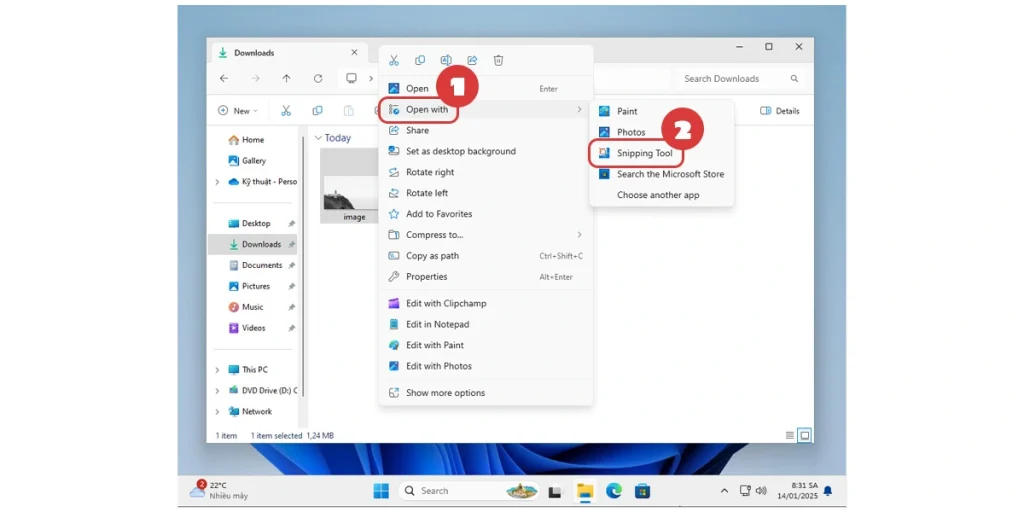1024x512 pixels.
Task: Select Choose another app option
Action: pyautogui.click(x=657, y=195)
